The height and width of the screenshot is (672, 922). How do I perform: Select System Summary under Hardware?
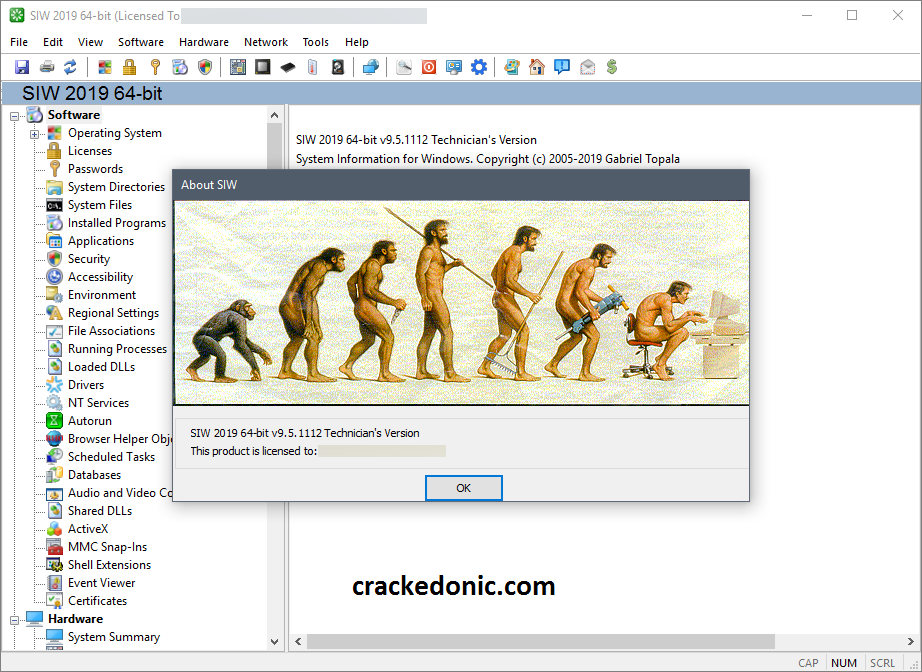coord(113,637)
